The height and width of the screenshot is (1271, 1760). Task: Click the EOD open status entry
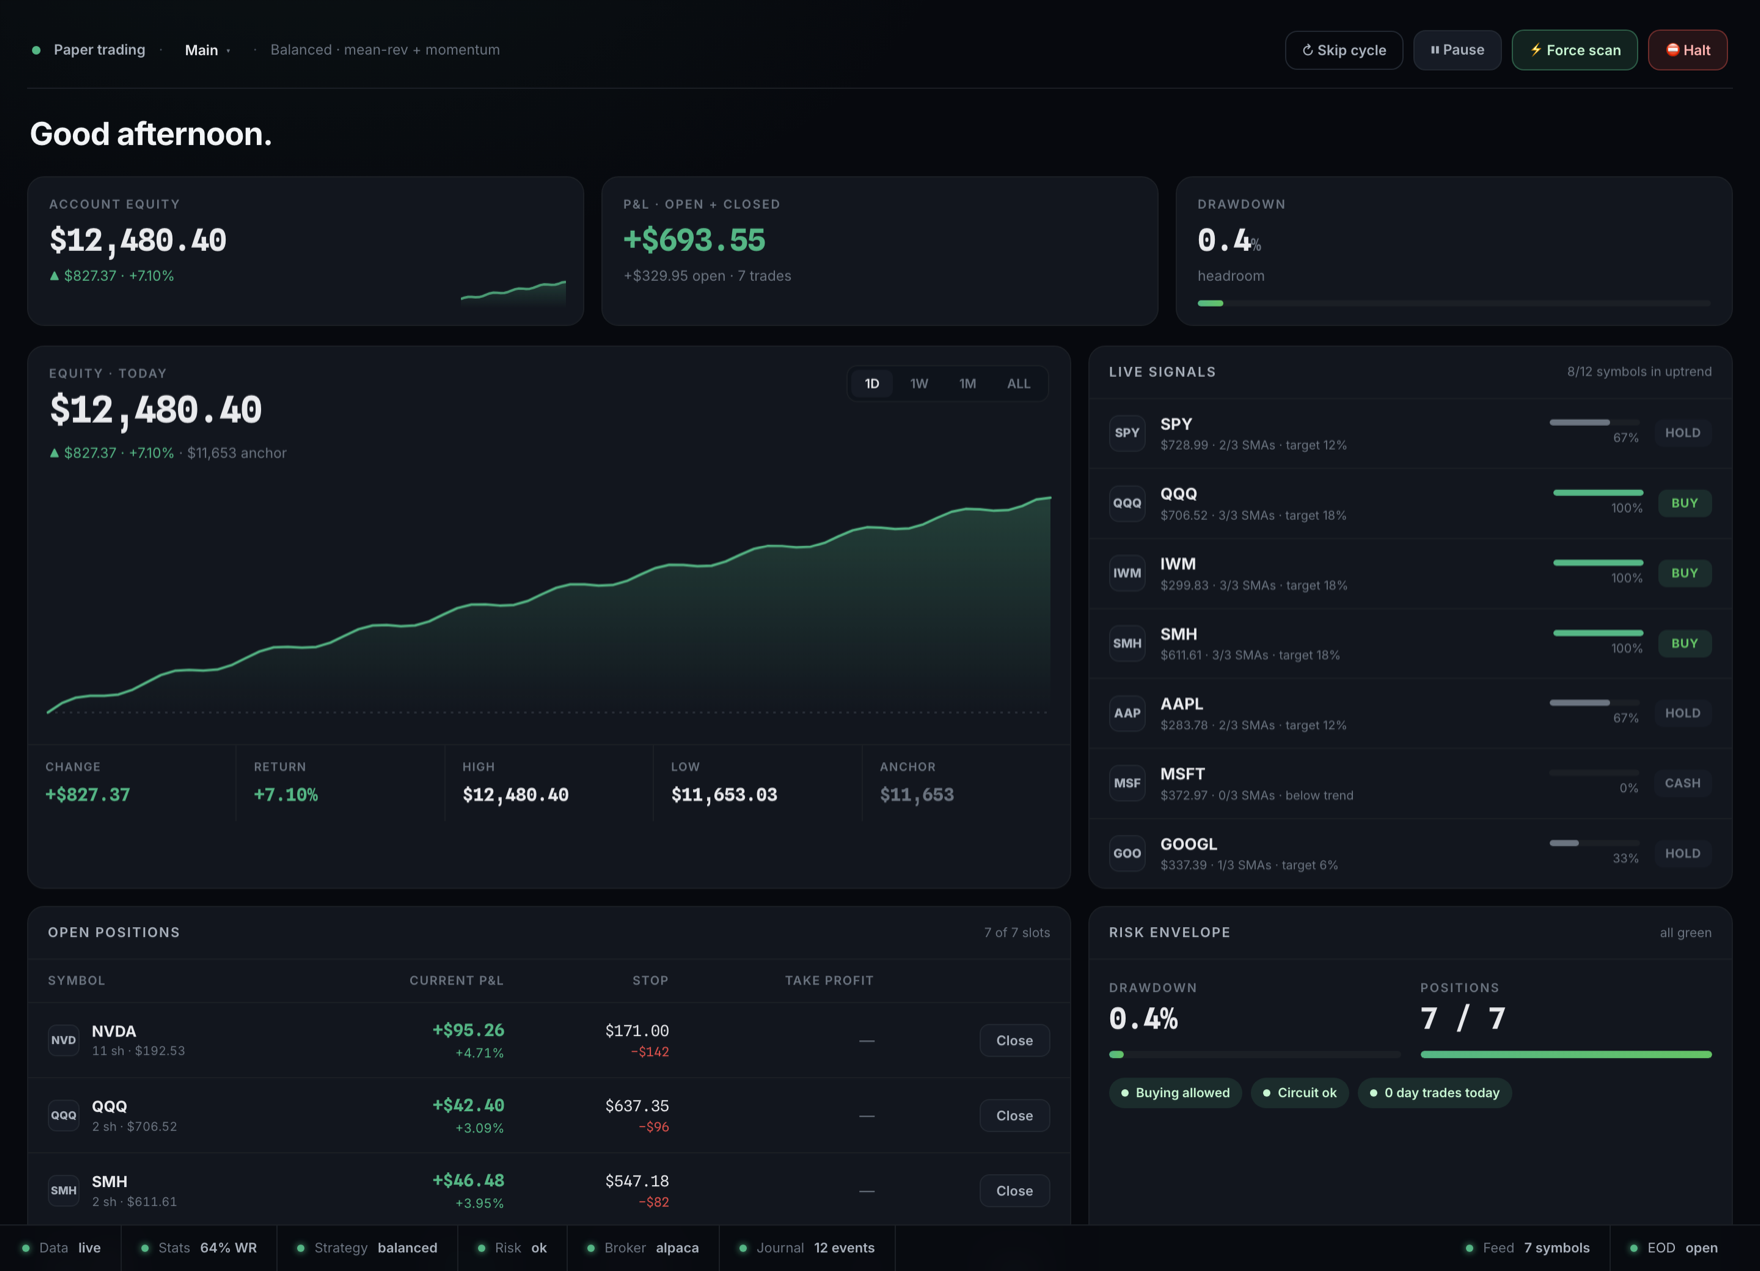(1674, 1248)
